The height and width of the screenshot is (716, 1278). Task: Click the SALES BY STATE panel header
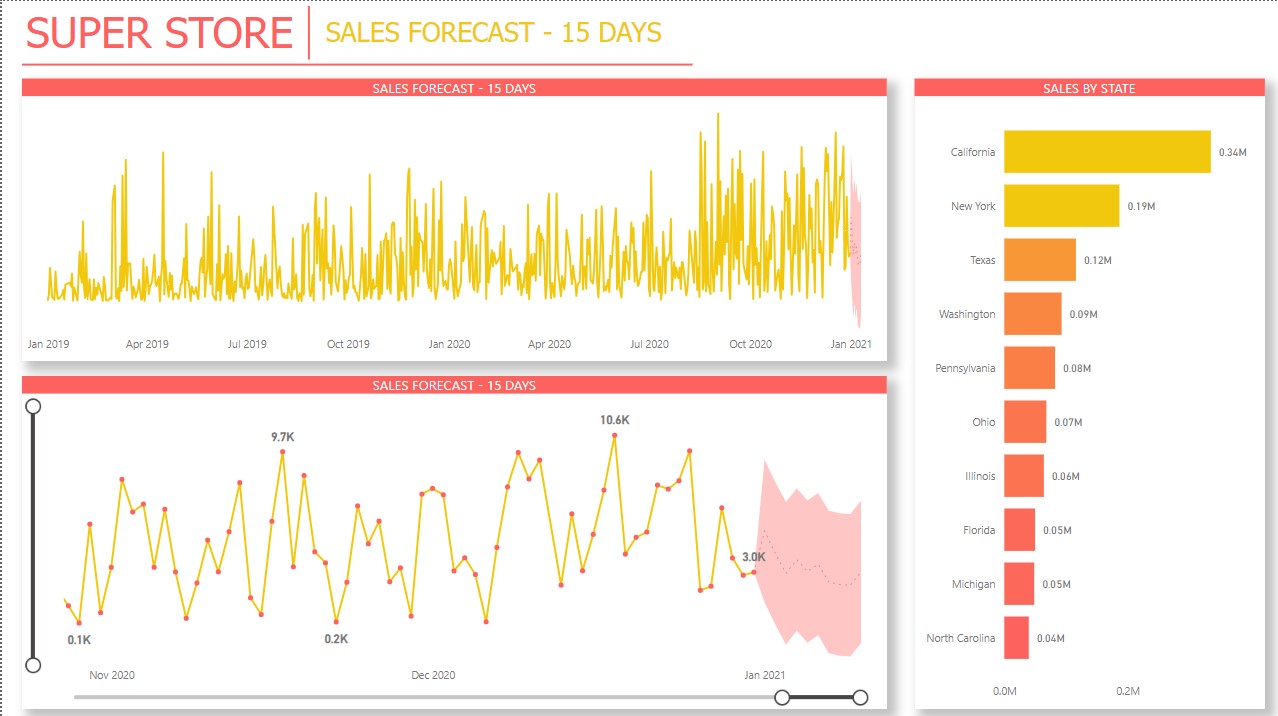pos(1090,88)
